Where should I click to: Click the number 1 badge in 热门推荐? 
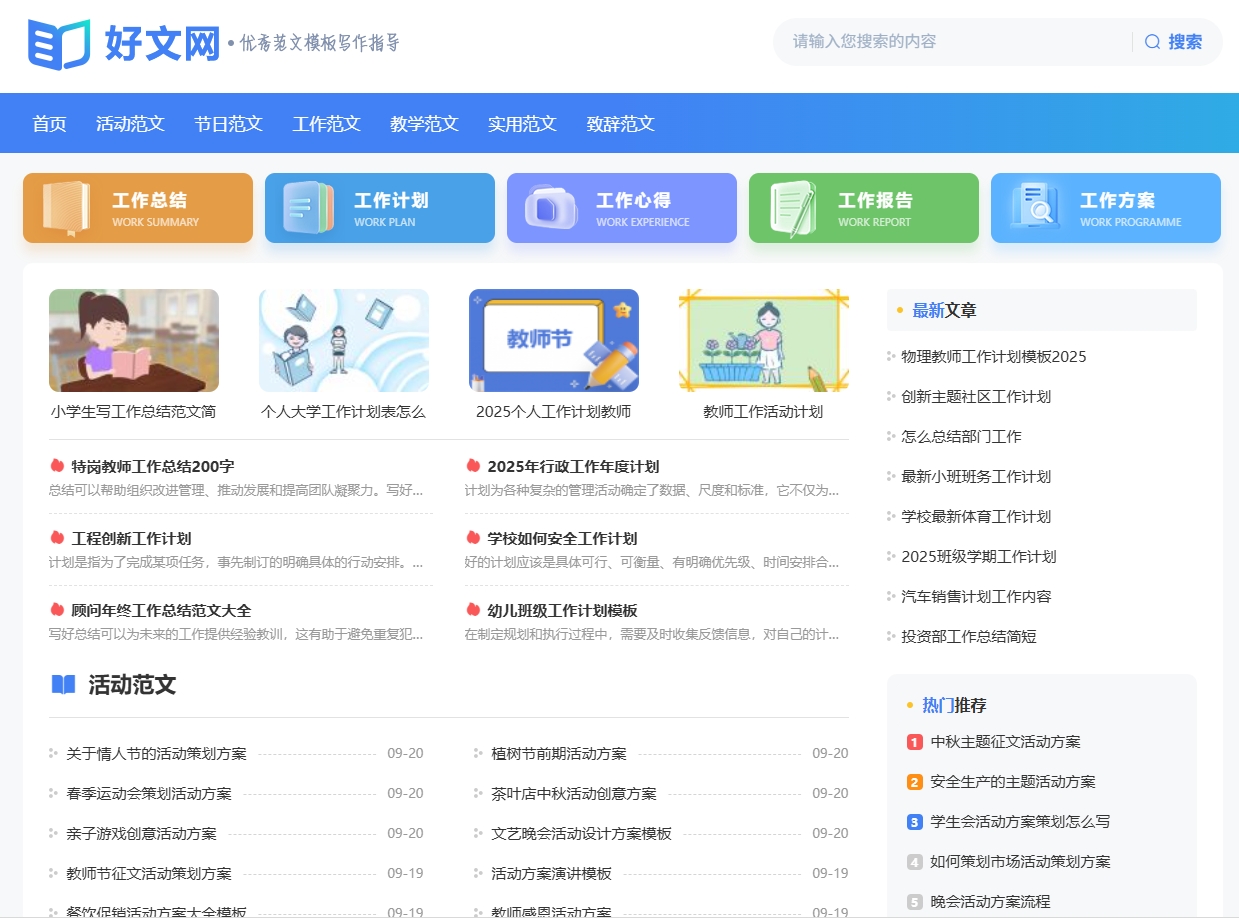(x=914, y=742)
